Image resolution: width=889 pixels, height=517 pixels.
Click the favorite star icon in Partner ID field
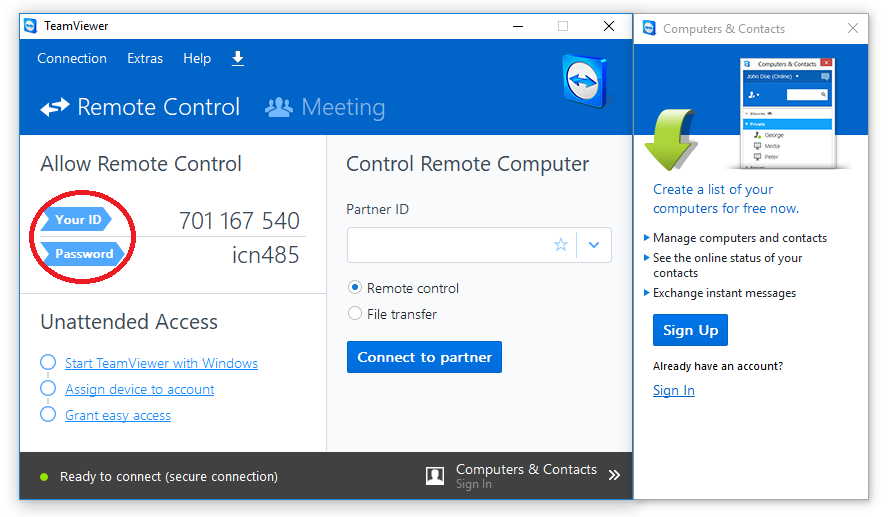[x=561, y=245]
